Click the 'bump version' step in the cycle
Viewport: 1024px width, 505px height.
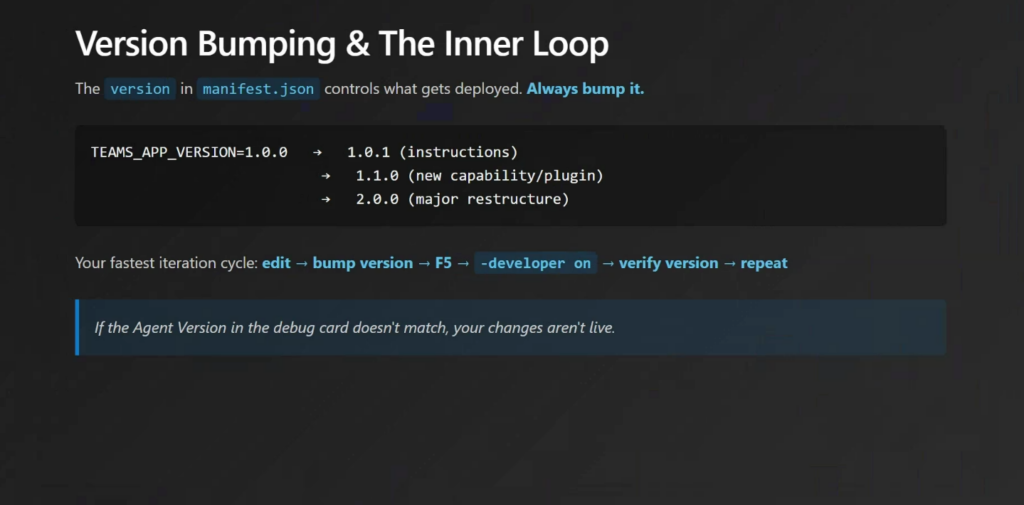362,263
